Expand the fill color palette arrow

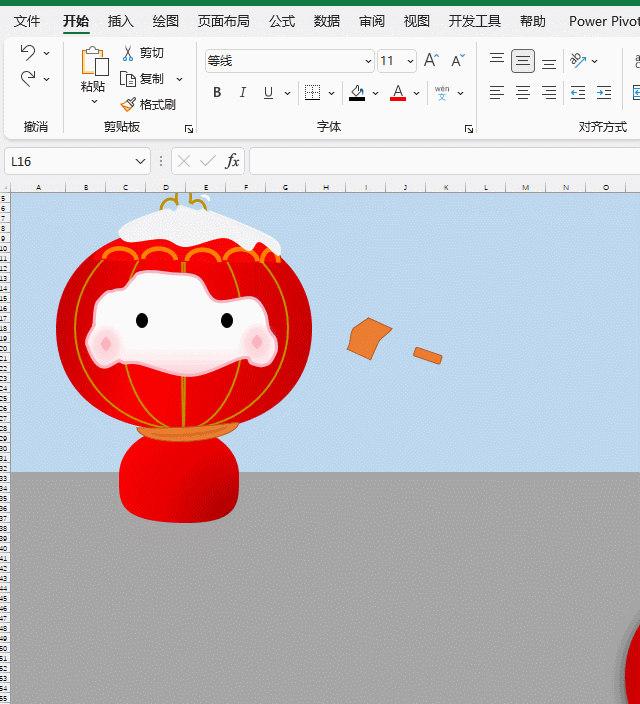click(x=375, y=93)
